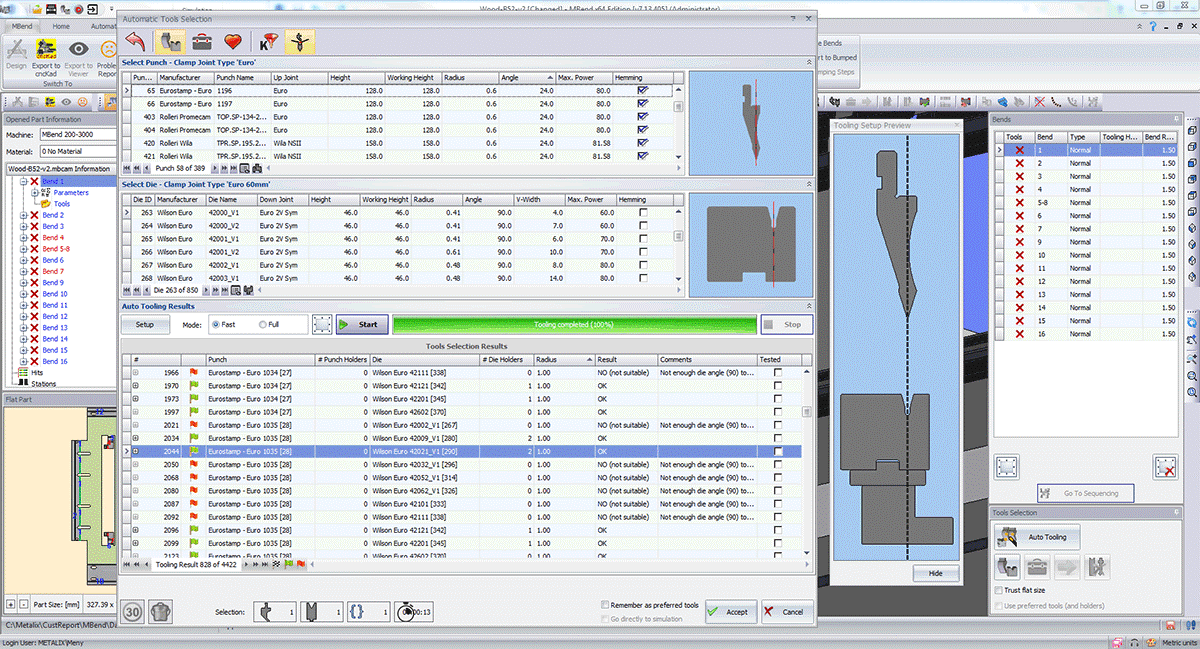
Task: Collapse the Bend 1 tree node
Action: 23,181
